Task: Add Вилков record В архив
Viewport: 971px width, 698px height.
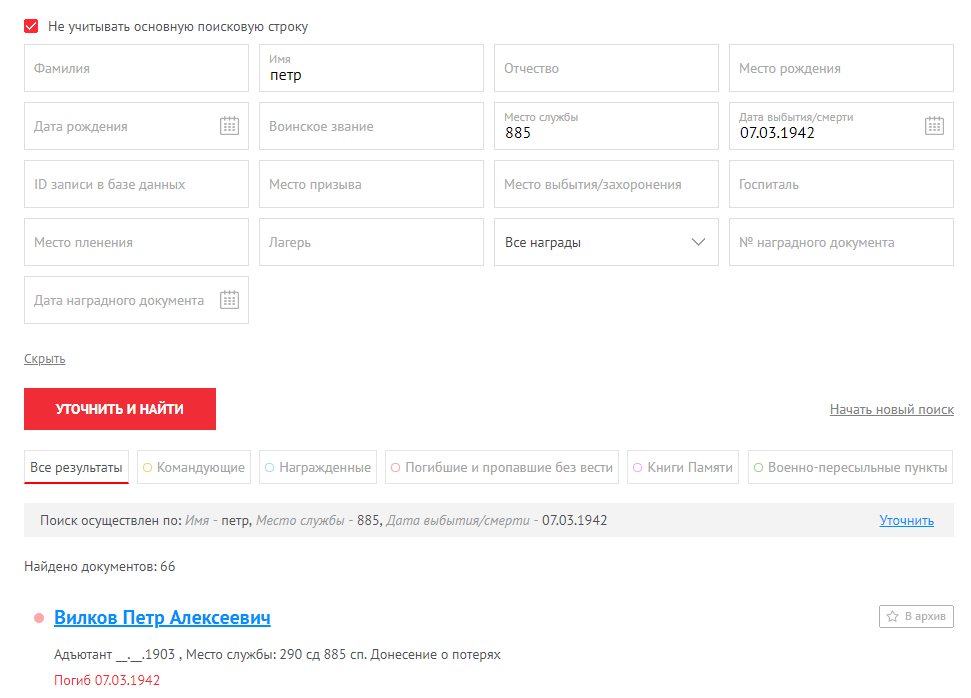Action: pyautogui.click(x=916, y=616)
